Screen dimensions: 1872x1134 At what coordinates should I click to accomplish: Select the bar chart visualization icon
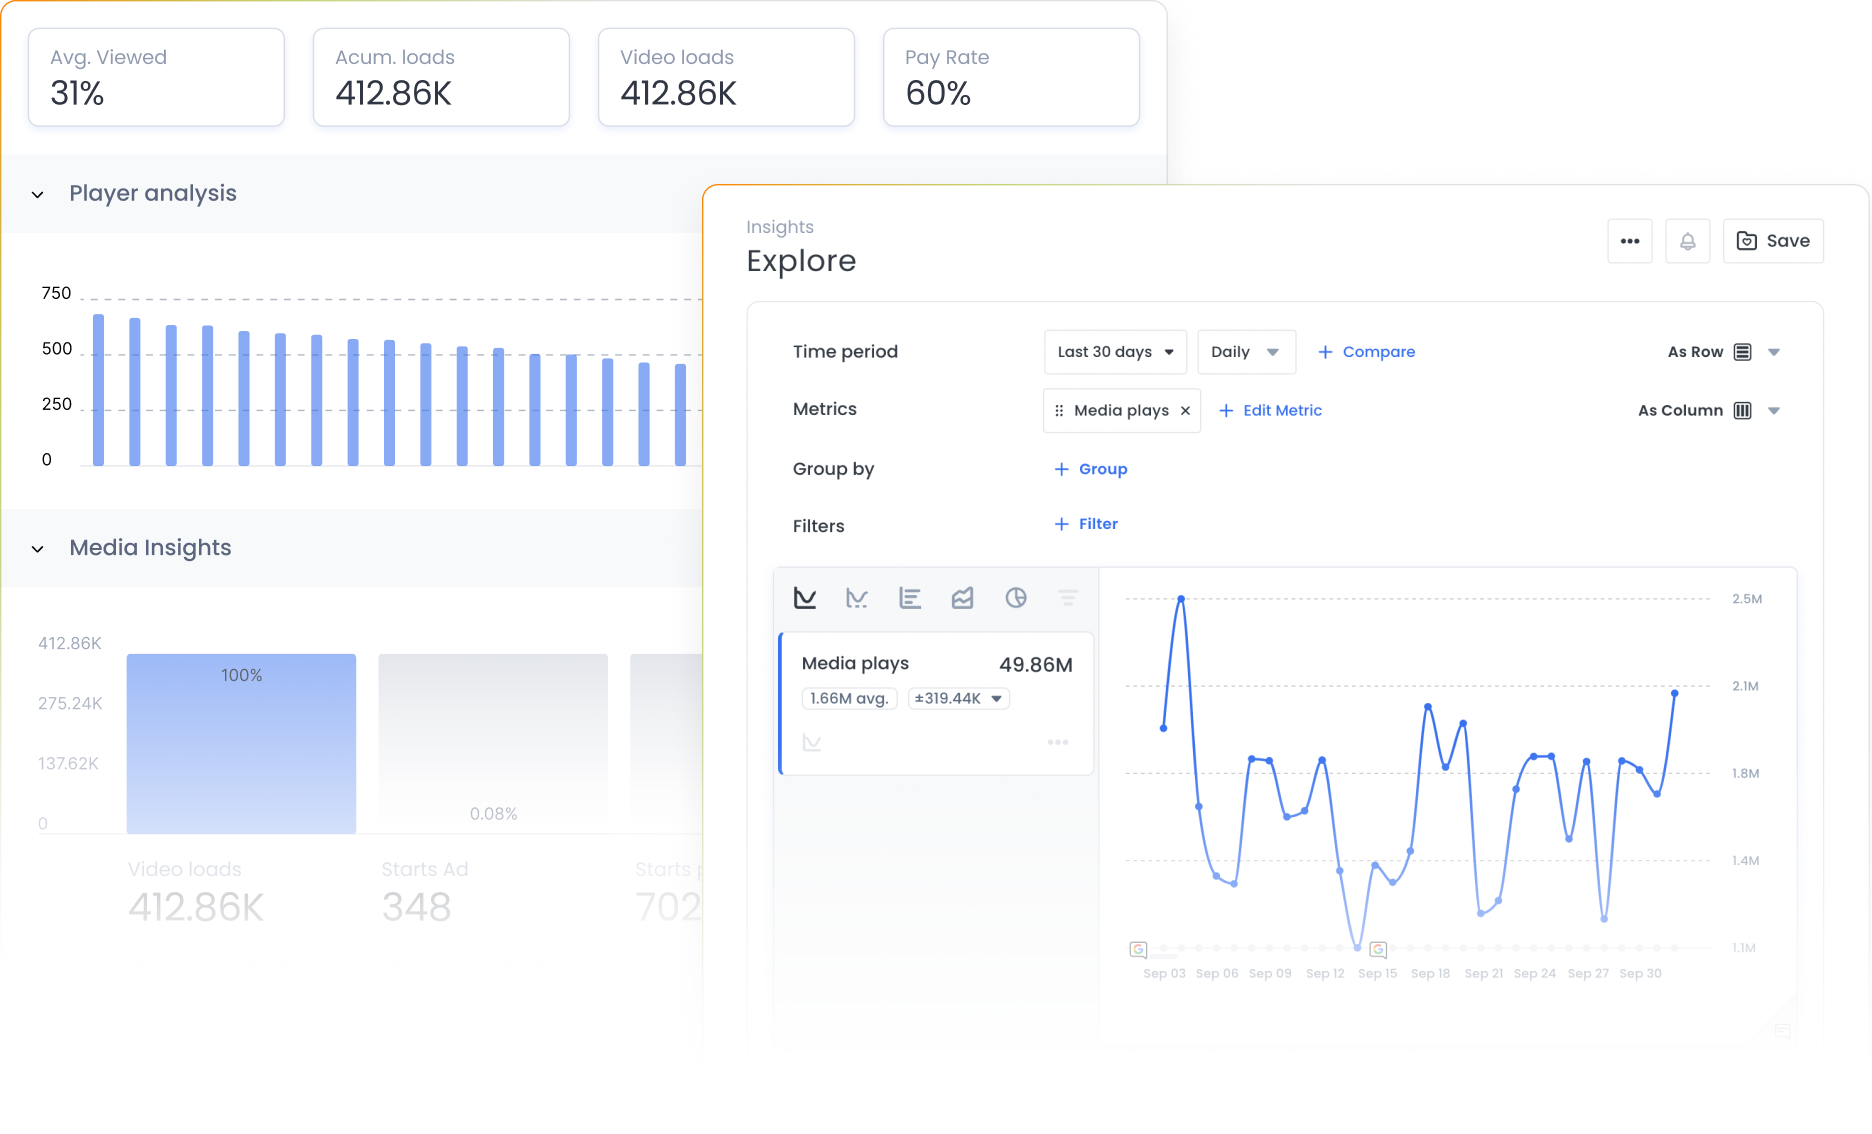pyautogui.click(x=910, y=597)
